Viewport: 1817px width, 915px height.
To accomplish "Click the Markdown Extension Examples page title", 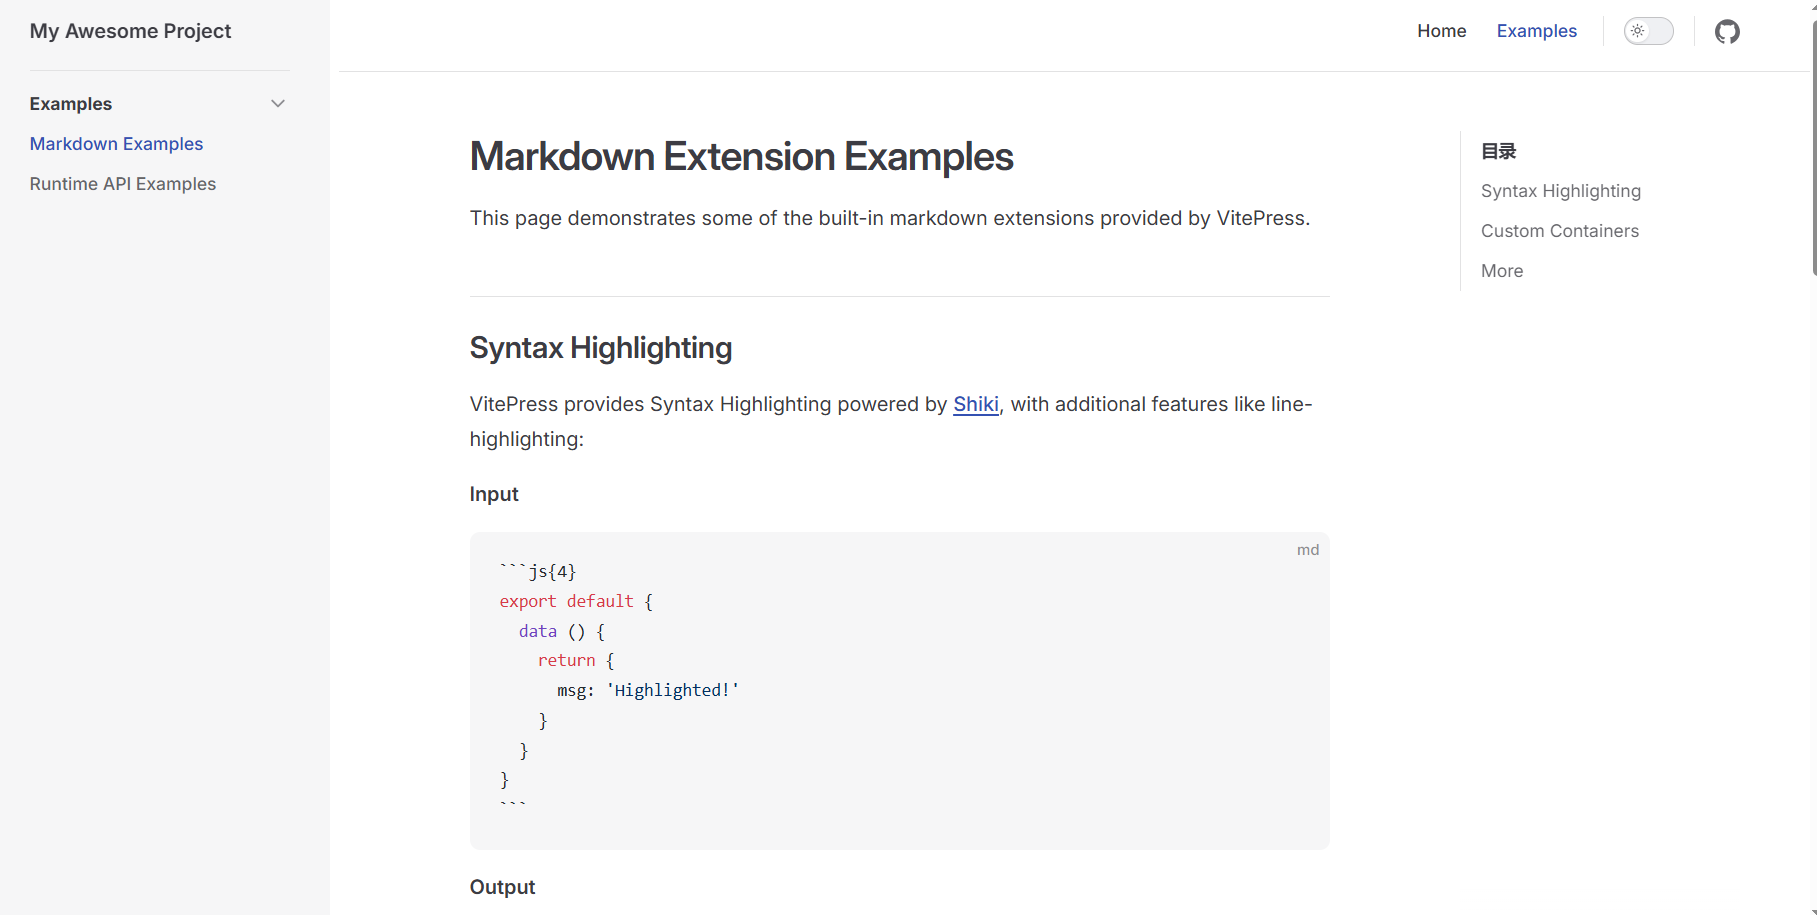I will click(741, 156).
